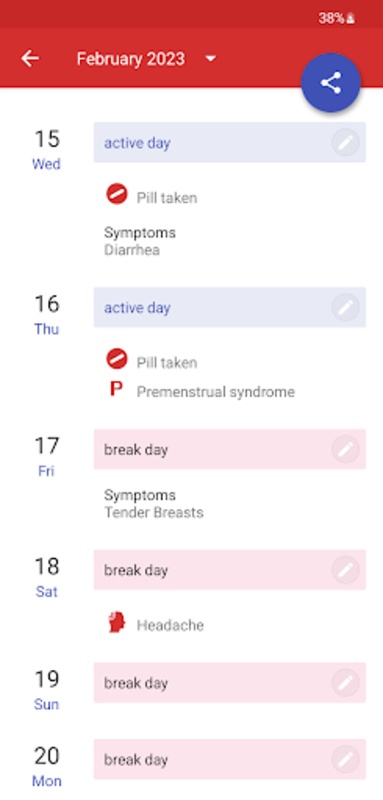Image resolution: width=383 pixels, height=800 pixels.
Task: Edit the February 16 entry pencil icon
Action: point(345,308)
